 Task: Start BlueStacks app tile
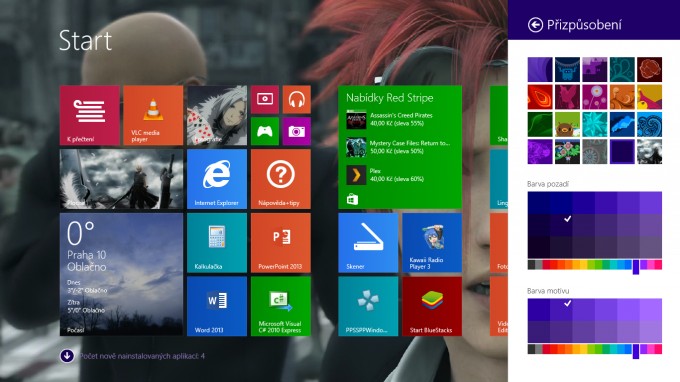[x=432, y=307]
